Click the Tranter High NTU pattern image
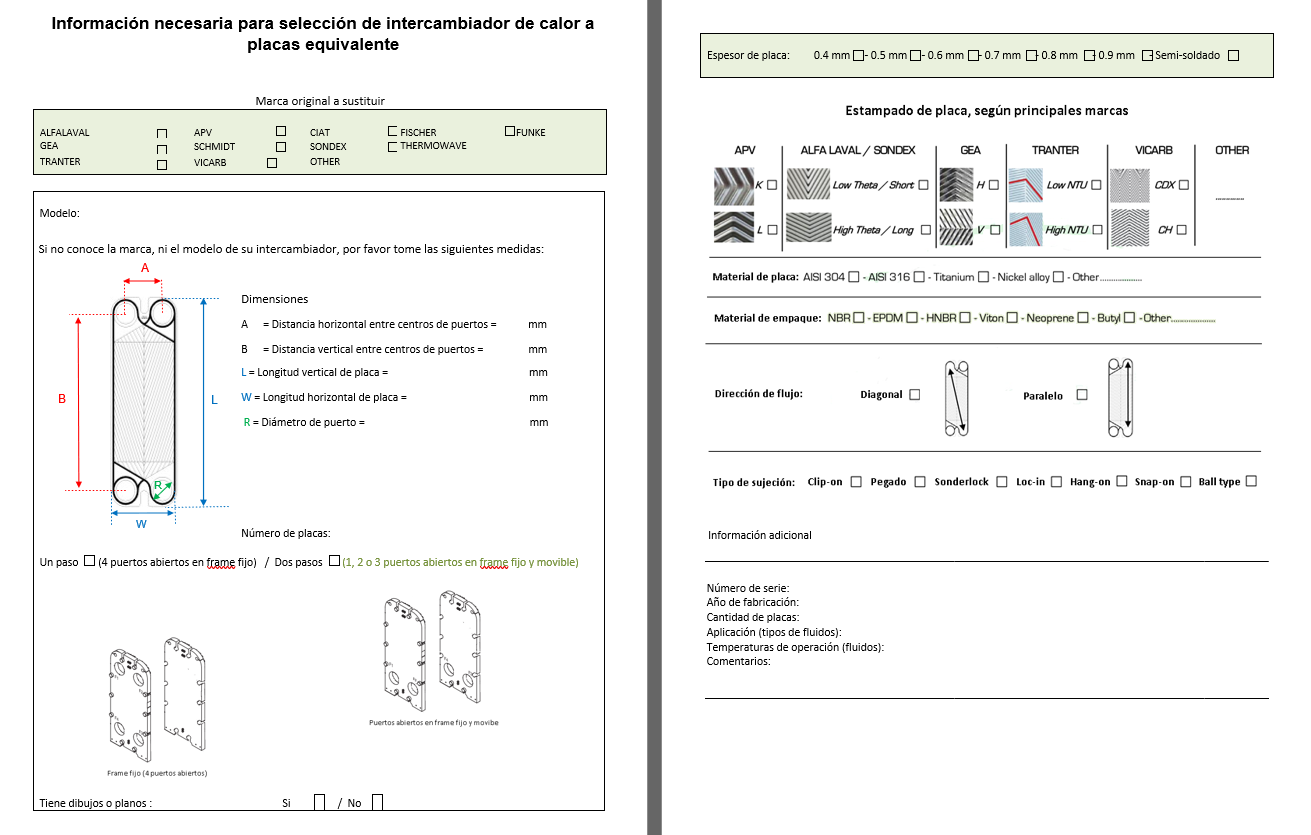Screen dimensions: 1311x835 pyautogui.click(x=1025, y=230)
